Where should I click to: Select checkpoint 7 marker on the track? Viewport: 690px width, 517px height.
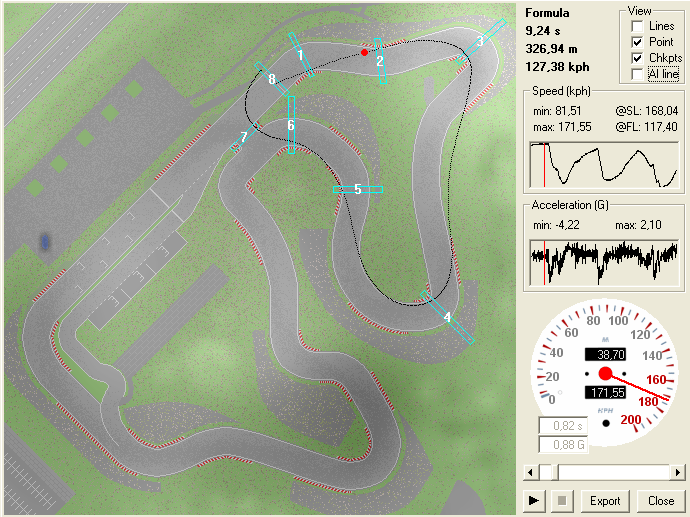click(244, 137)
